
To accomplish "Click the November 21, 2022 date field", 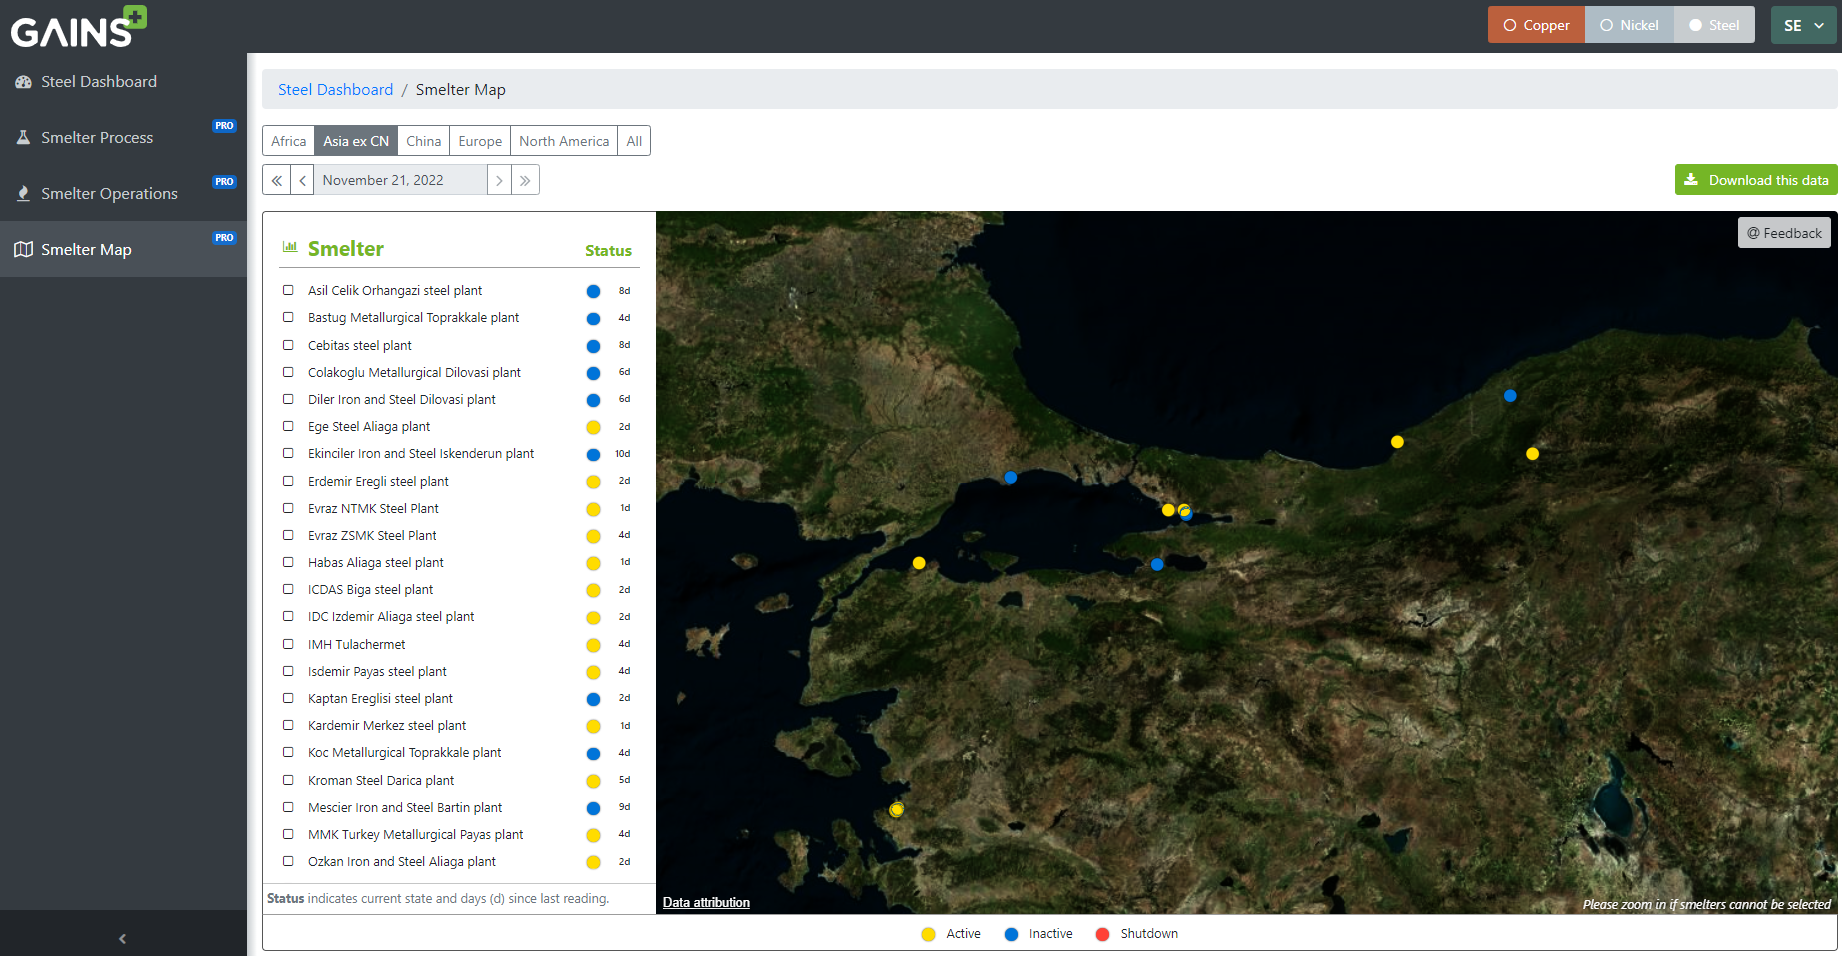I will tap(400, 181).
